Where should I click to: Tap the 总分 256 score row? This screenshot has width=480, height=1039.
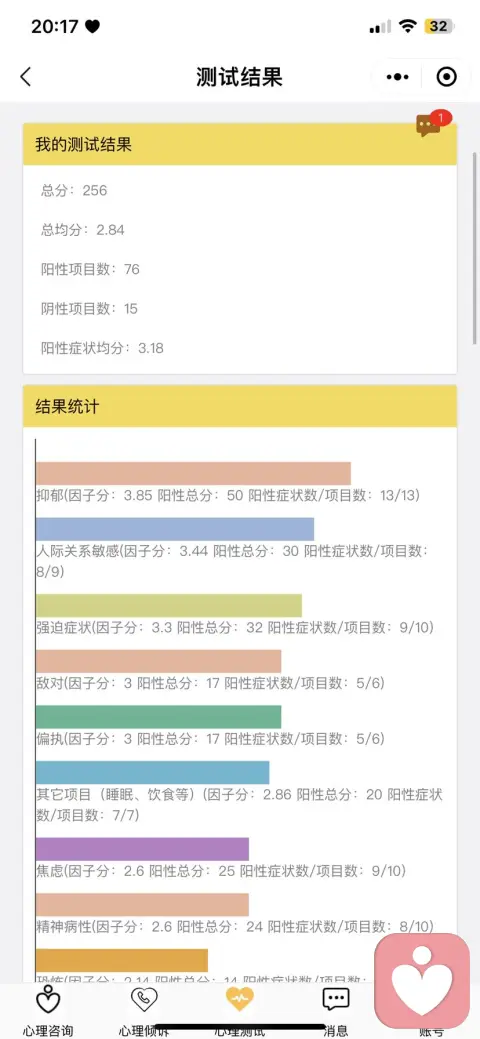click(x=74, y=191)
